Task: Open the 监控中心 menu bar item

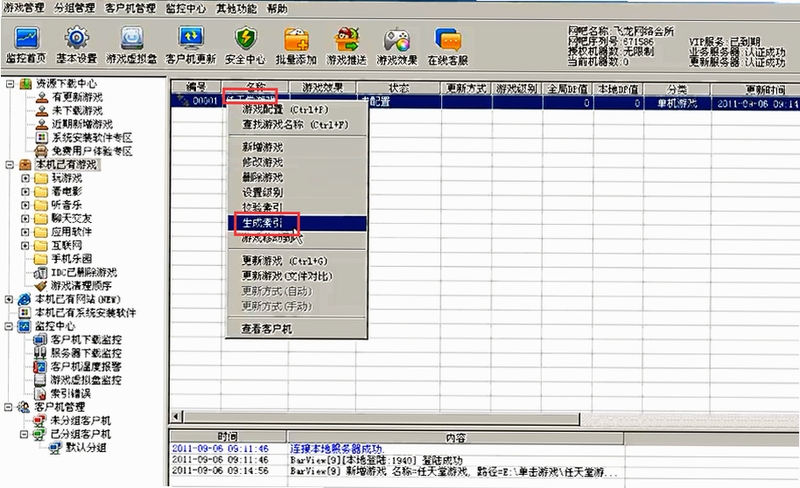Action: (186, 8)
